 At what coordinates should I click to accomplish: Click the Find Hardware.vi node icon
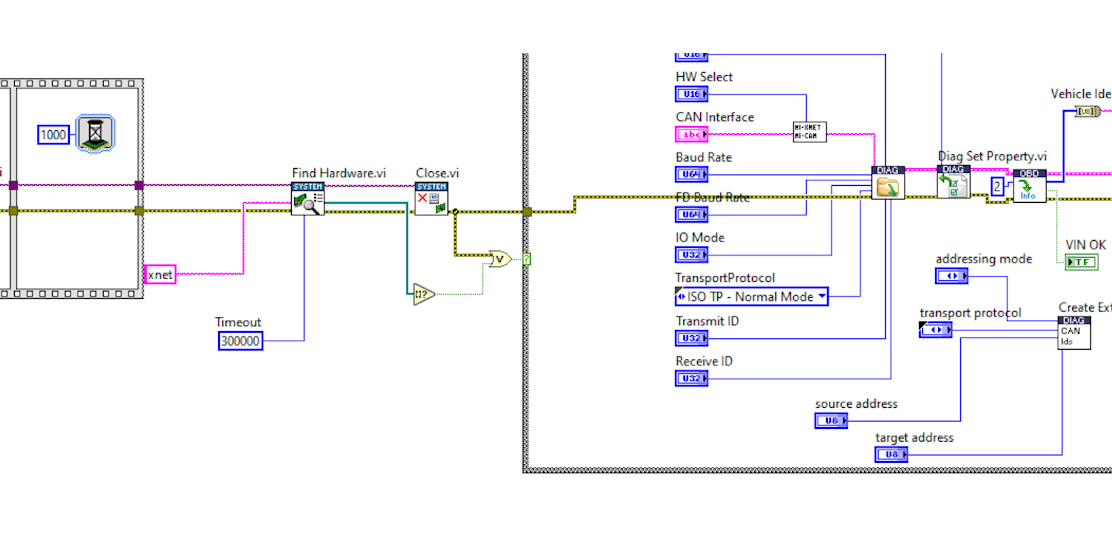point(307,199)
